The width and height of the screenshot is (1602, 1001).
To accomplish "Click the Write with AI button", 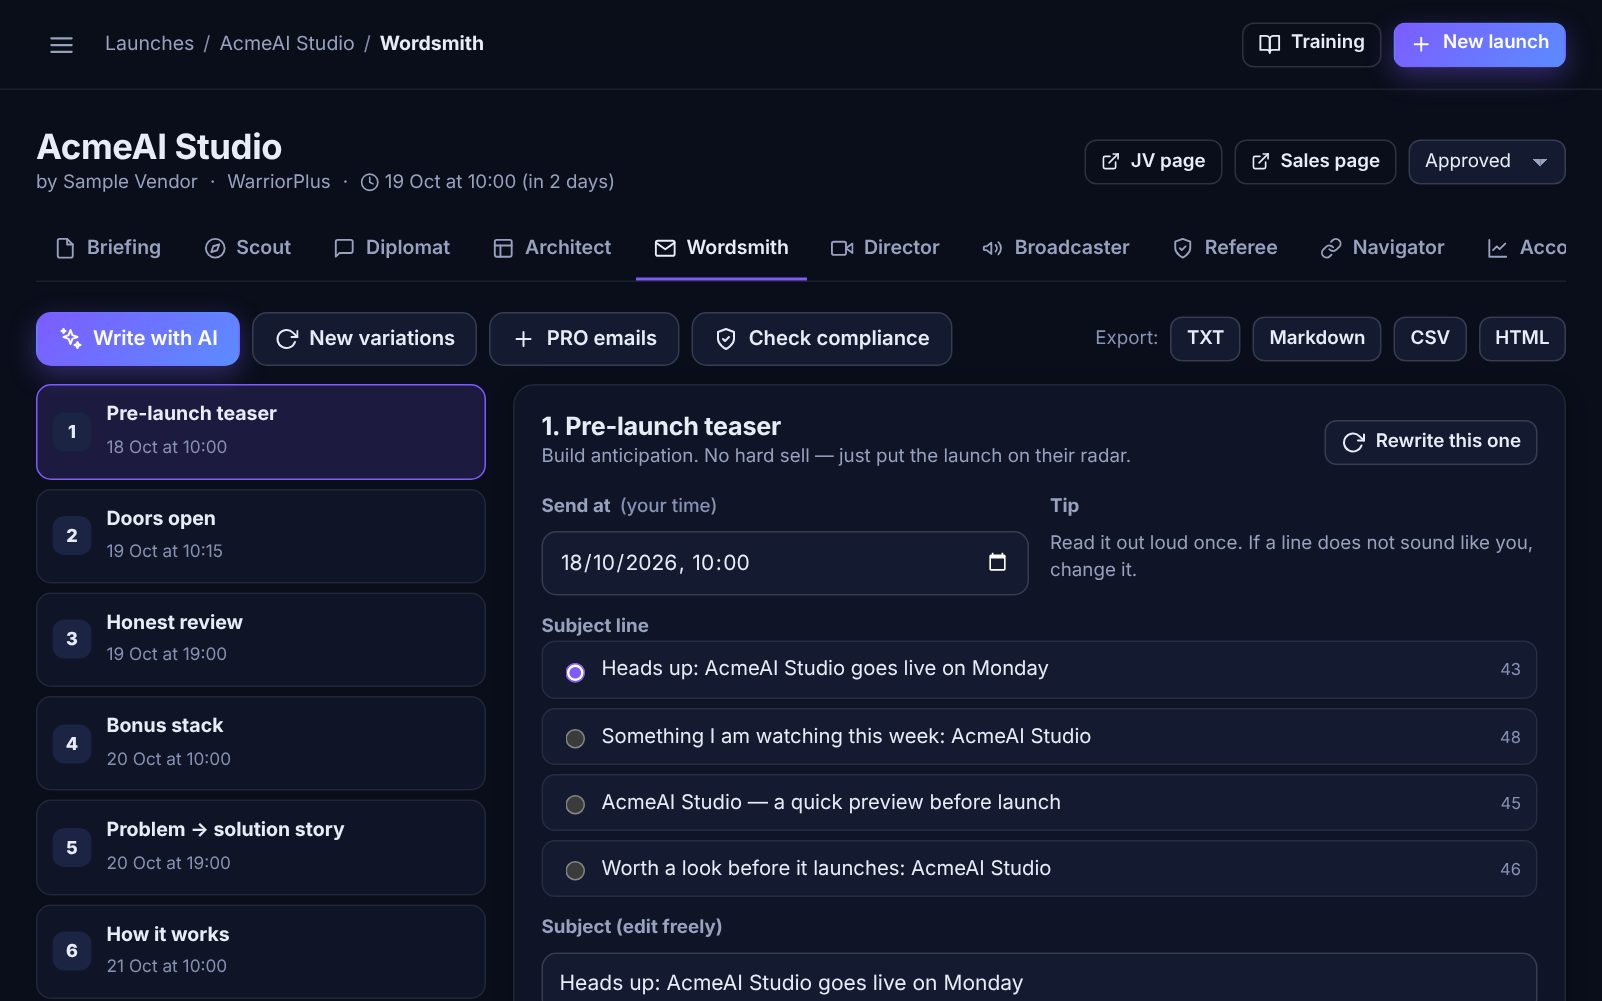I will coord(138,339).
